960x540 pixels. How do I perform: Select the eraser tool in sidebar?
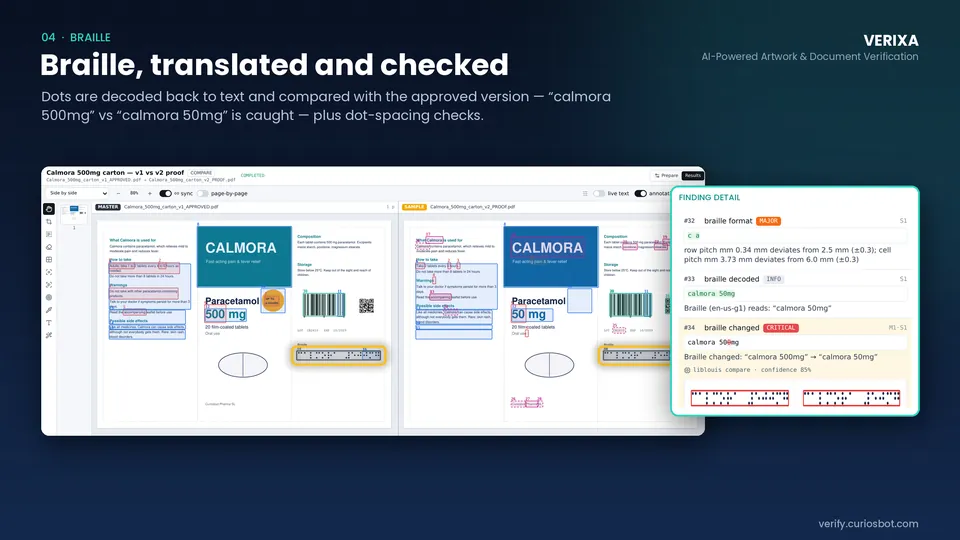click(x=49, y=247)
